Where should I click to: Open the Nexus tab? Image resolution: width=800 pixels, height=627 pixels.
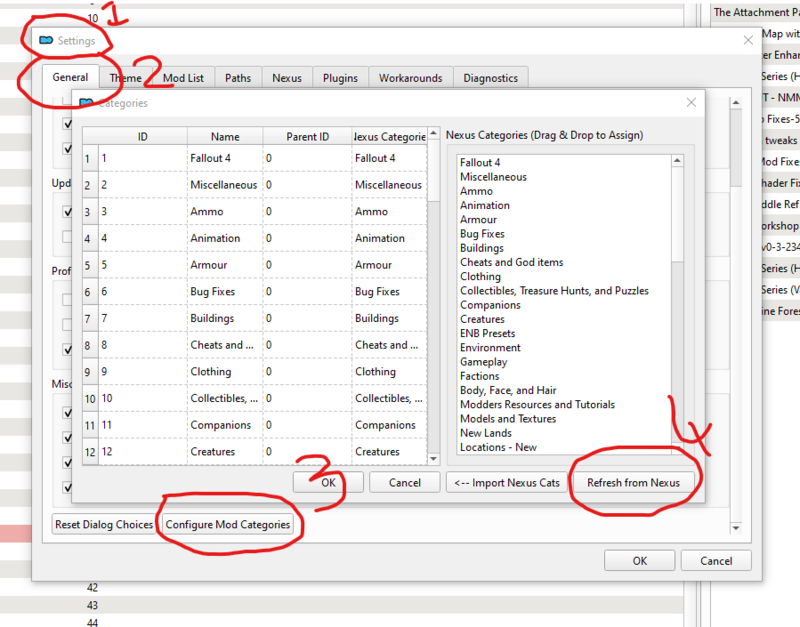tap(287, 78)
